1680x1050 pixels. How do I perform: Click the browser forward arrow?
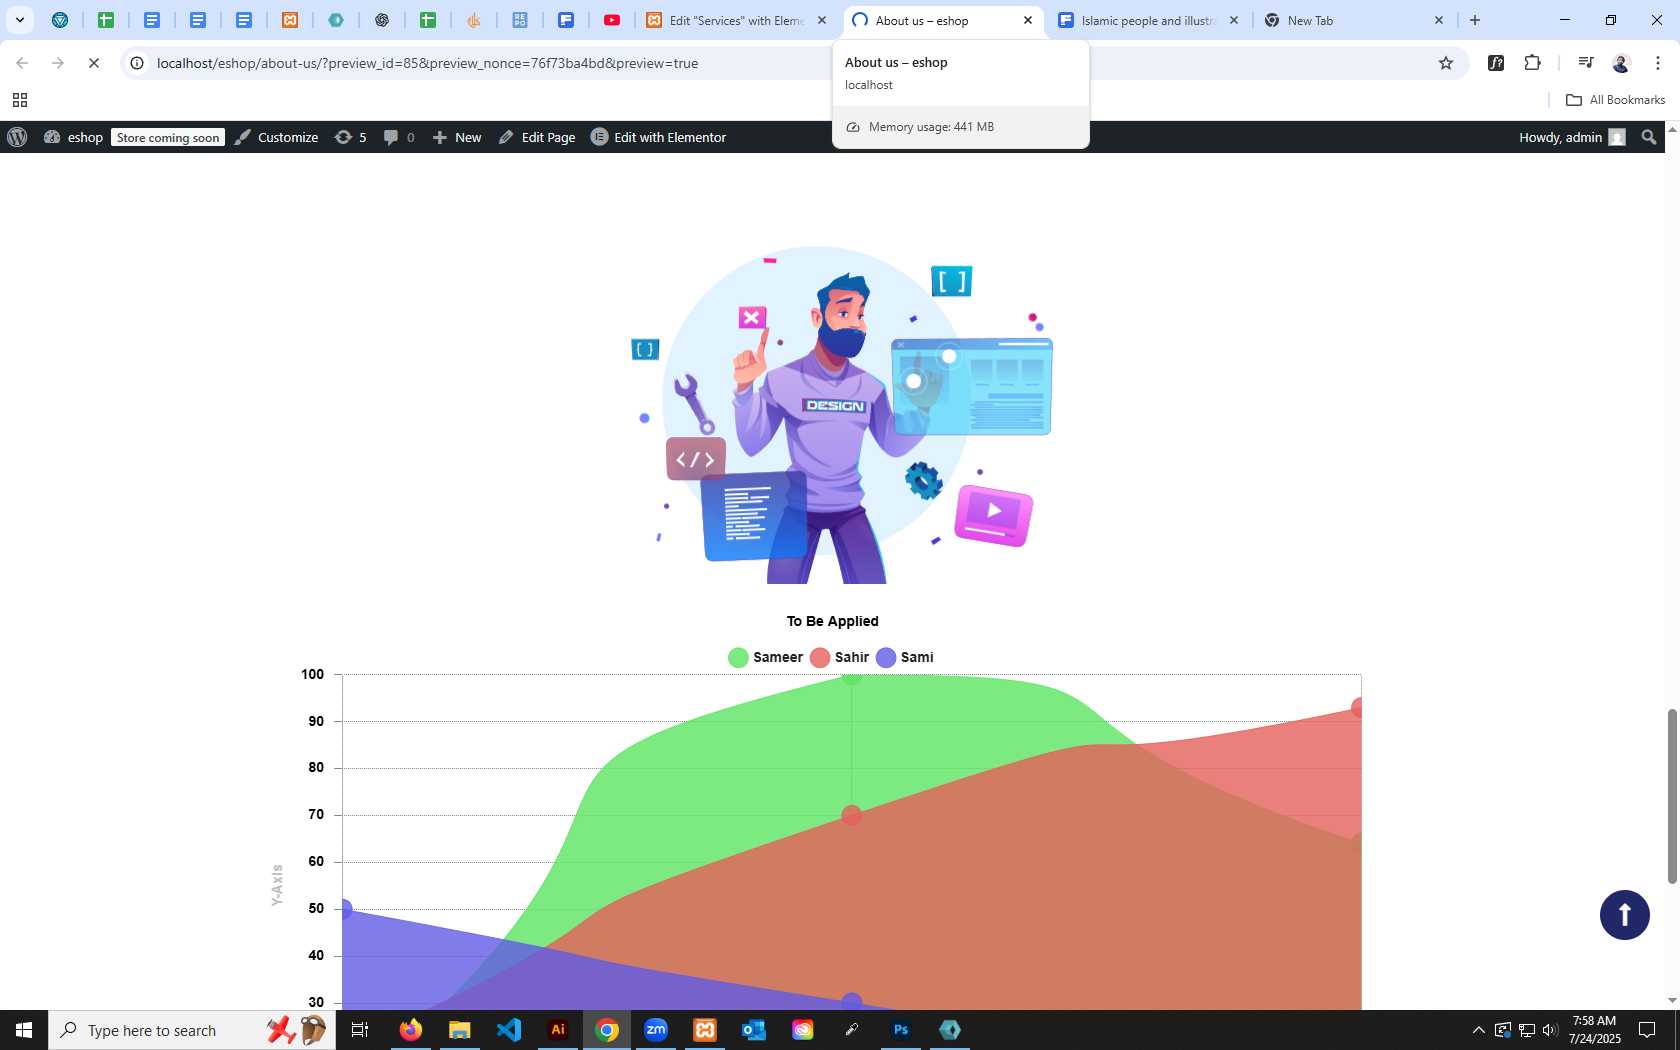click(x=58, y=63)
